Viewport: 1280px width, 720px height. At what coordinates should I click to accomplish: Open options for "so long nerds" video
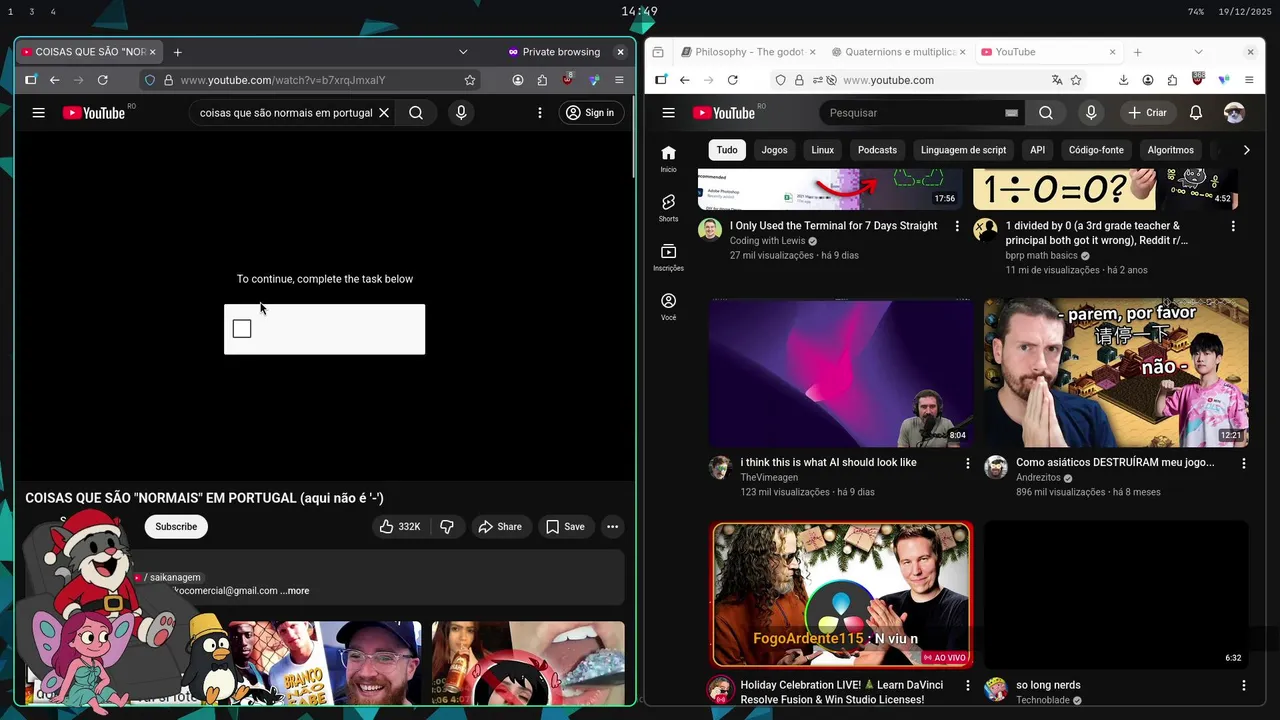click(x=1244, y=686)
